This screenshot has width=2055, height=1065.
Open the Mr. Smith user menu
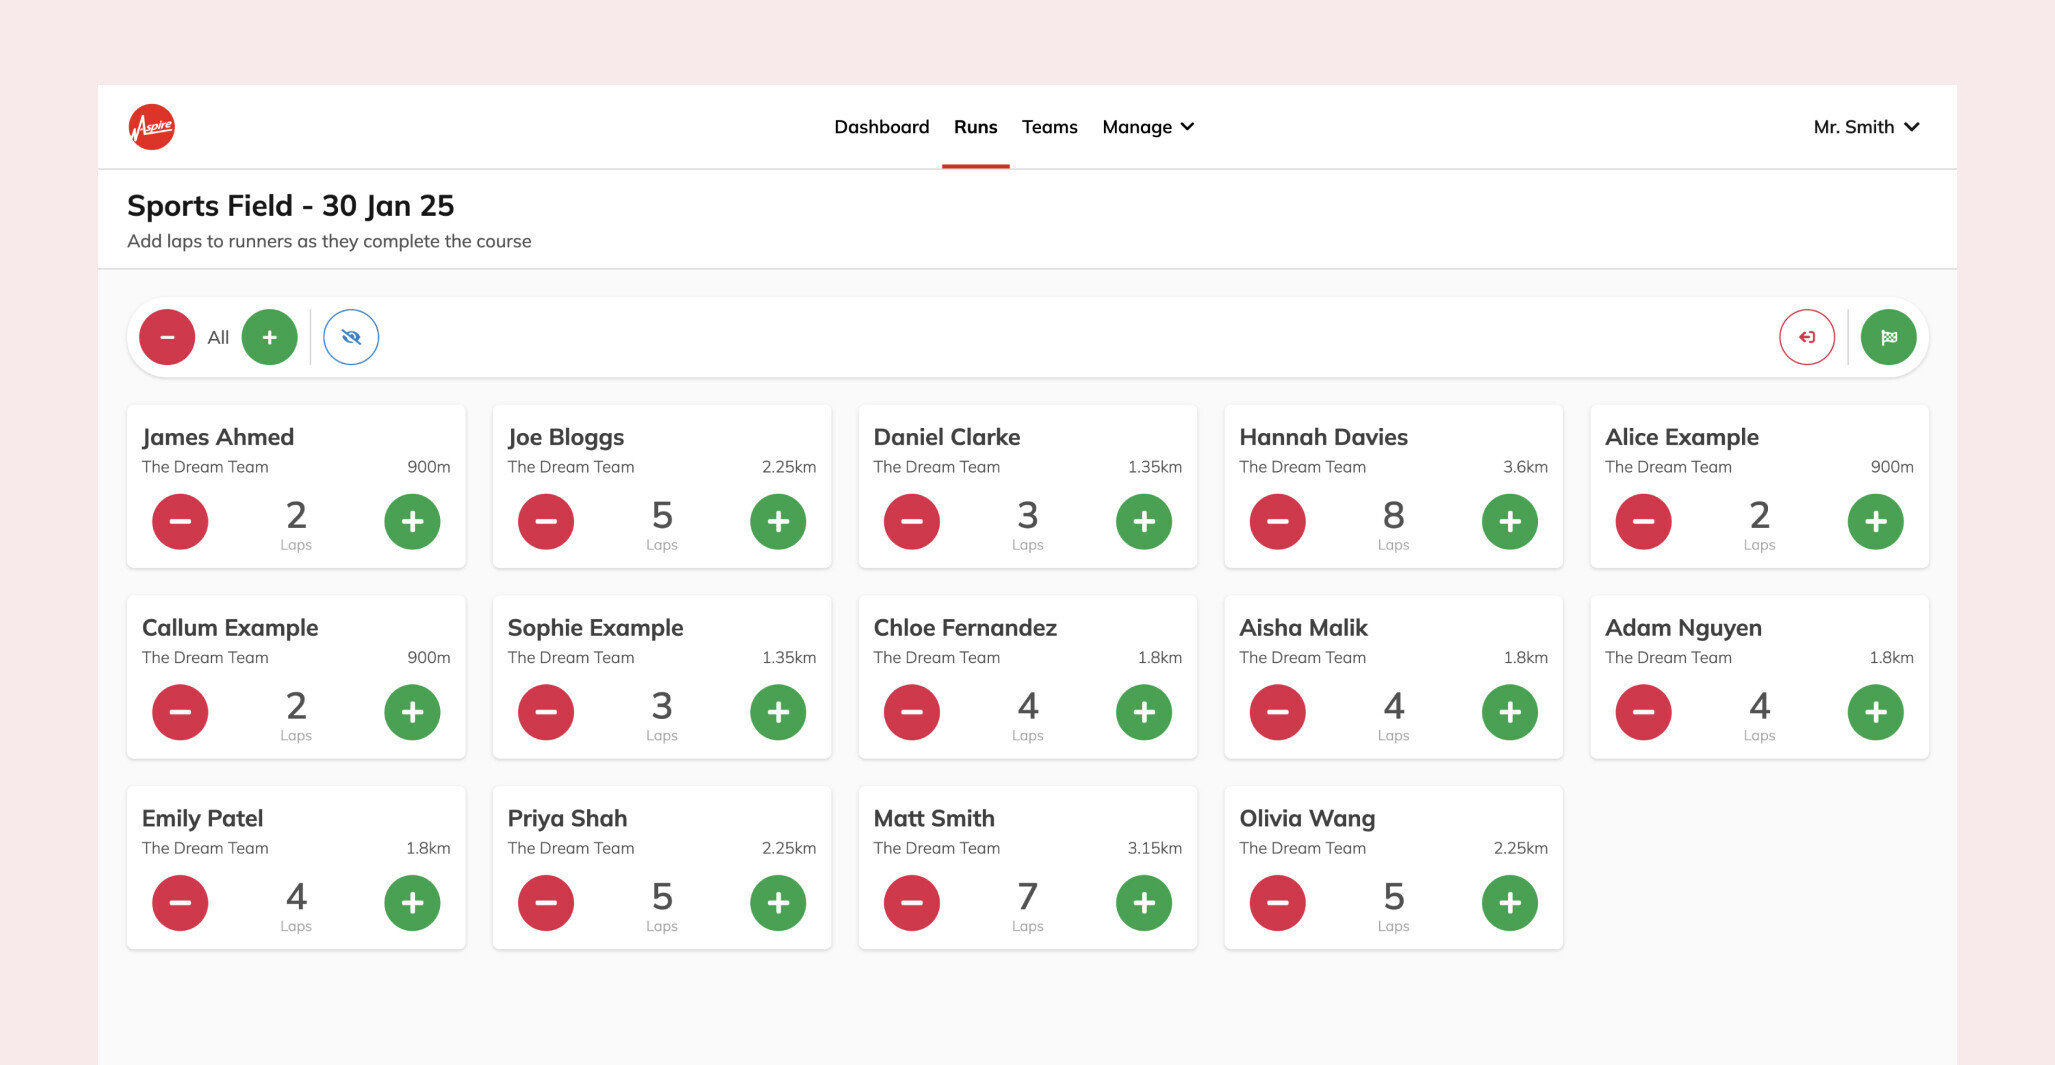point(1865,127)
